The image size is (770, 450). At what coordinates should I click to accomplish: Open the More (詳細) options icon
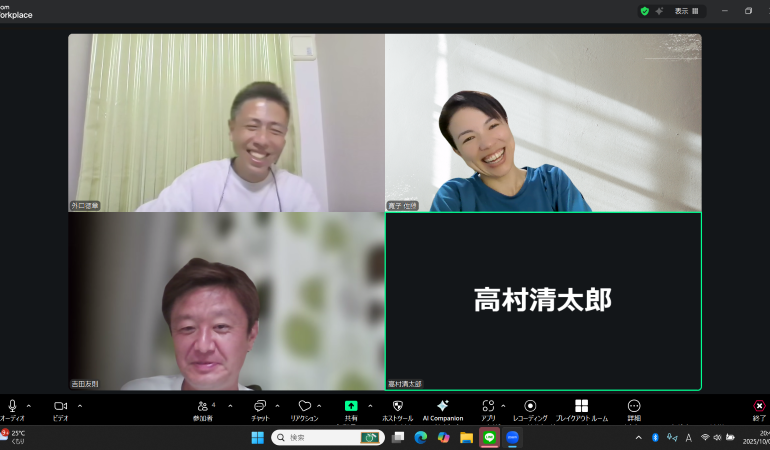tap(634, 406)
